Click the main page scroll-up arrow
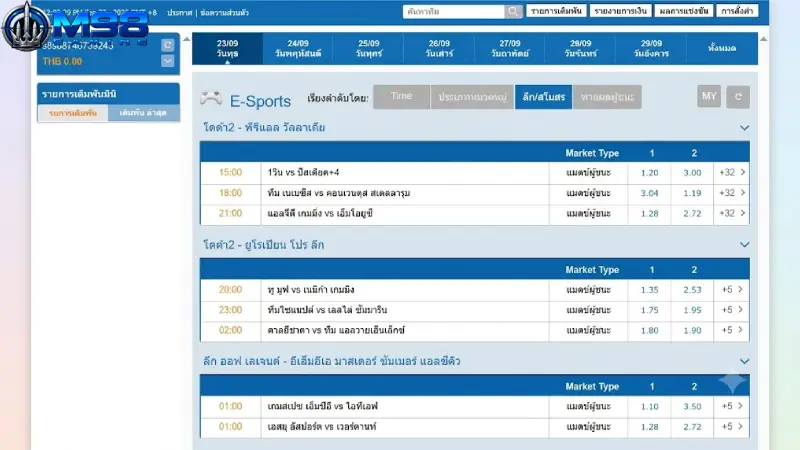 pyautogui.click(x=763, y=39)
